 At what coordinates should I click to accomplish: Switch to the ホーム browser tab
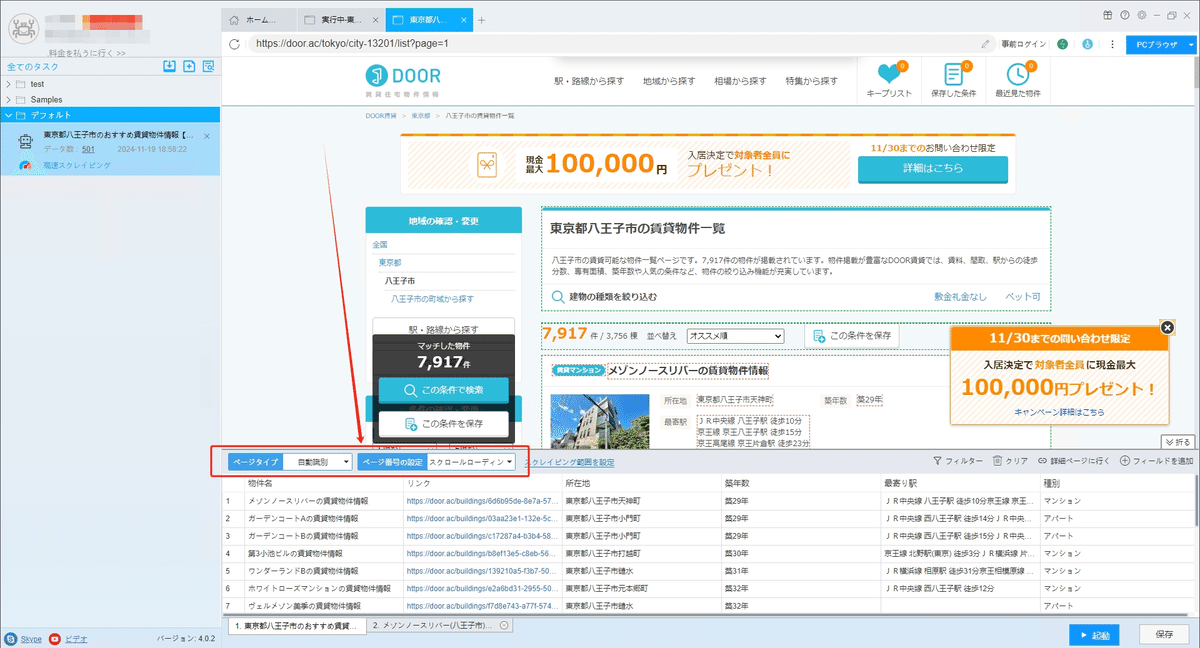tap(260, 20)
